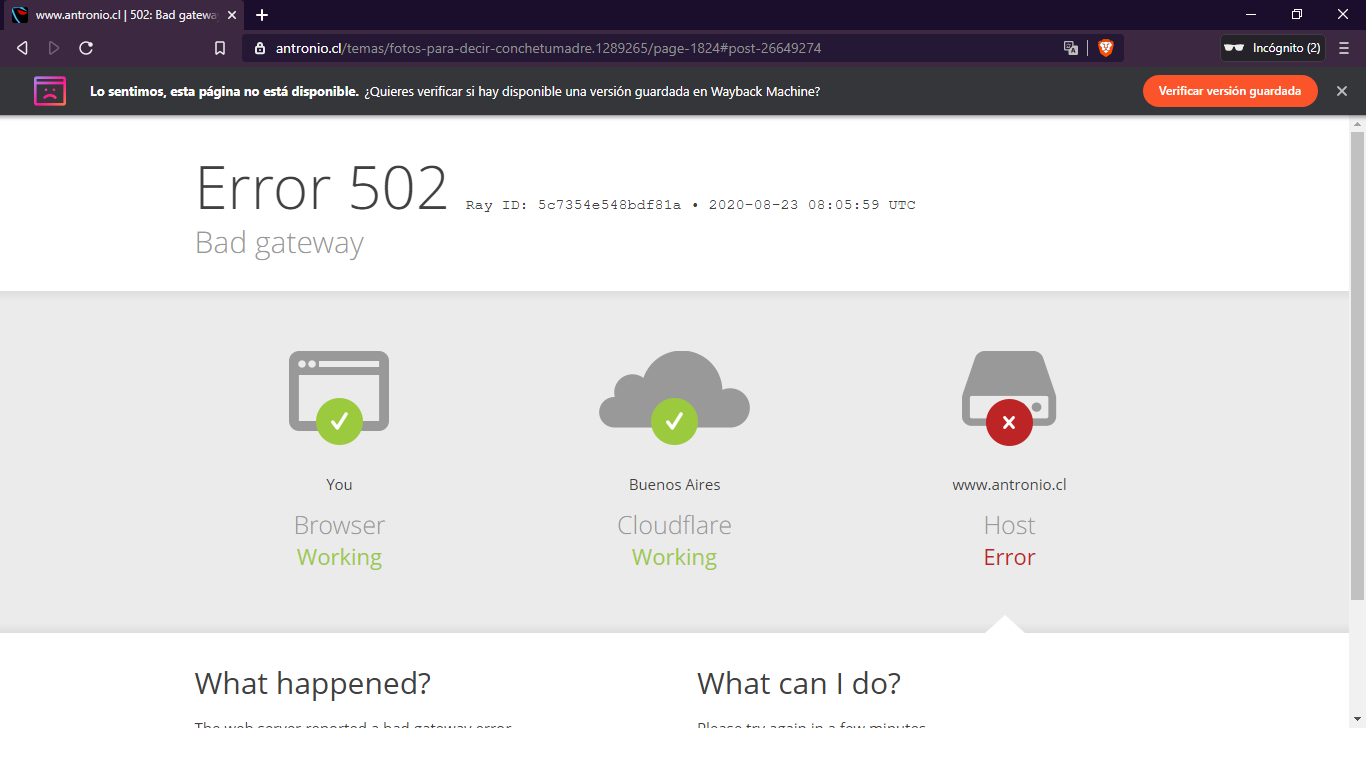This screenshot has width=1368, height=766.
Task: Minimize the browser window
Action: coord(1251,15)
